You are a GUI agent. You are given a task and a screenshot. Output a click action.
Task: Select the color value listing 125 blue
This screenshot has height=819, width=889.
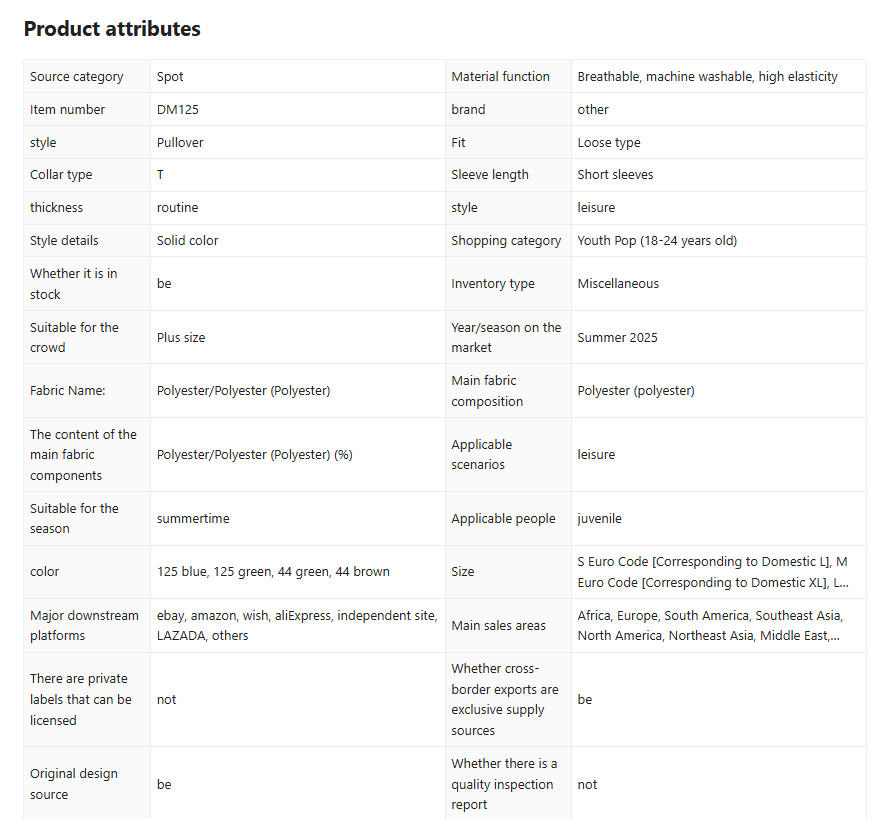pyautogui.click(x=273, y=572)
